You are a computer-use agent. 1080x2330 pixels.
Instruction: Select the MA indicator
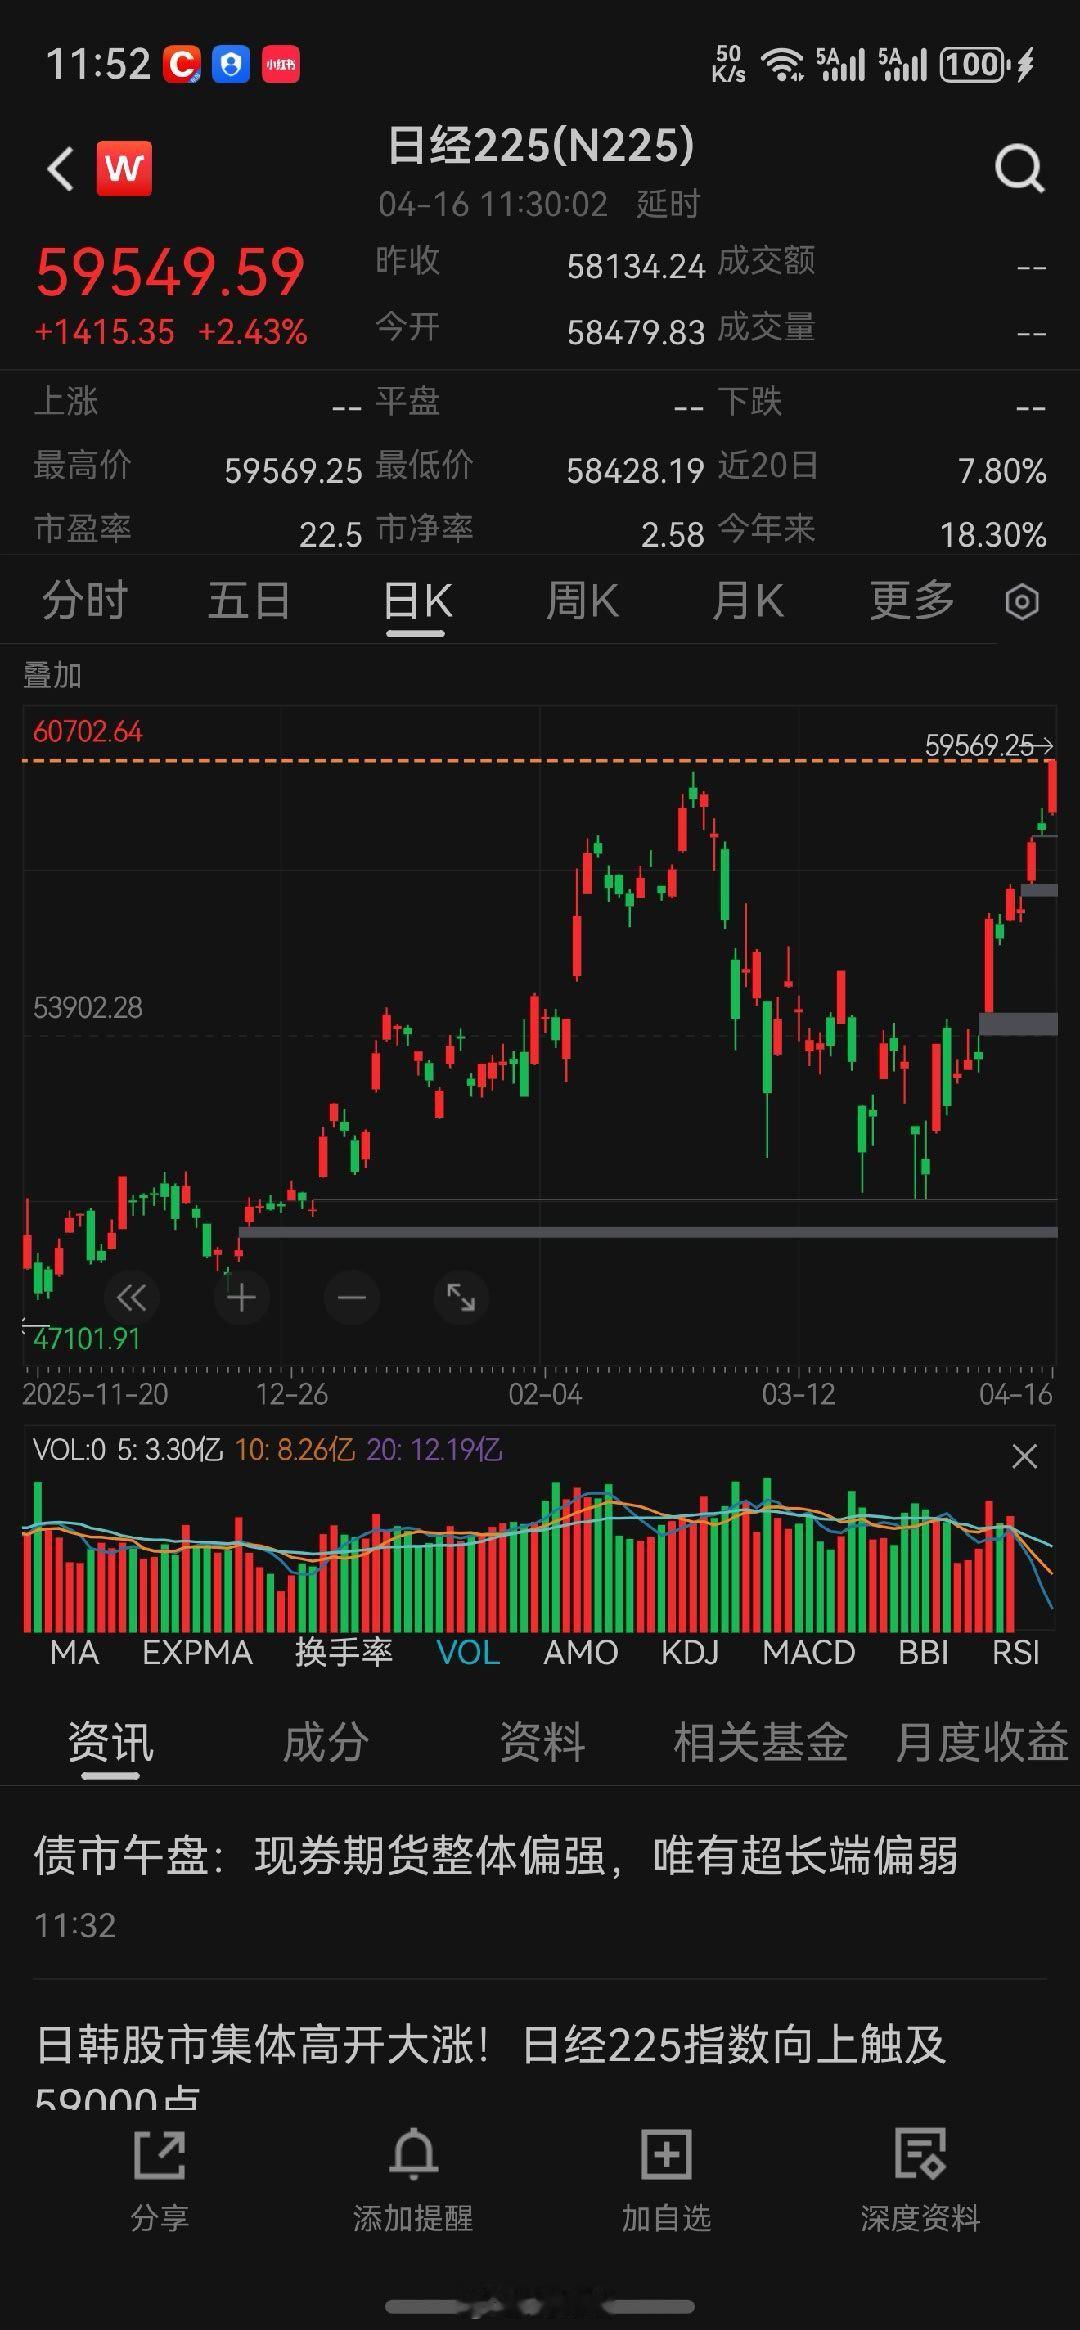[x=74, y=1652]
